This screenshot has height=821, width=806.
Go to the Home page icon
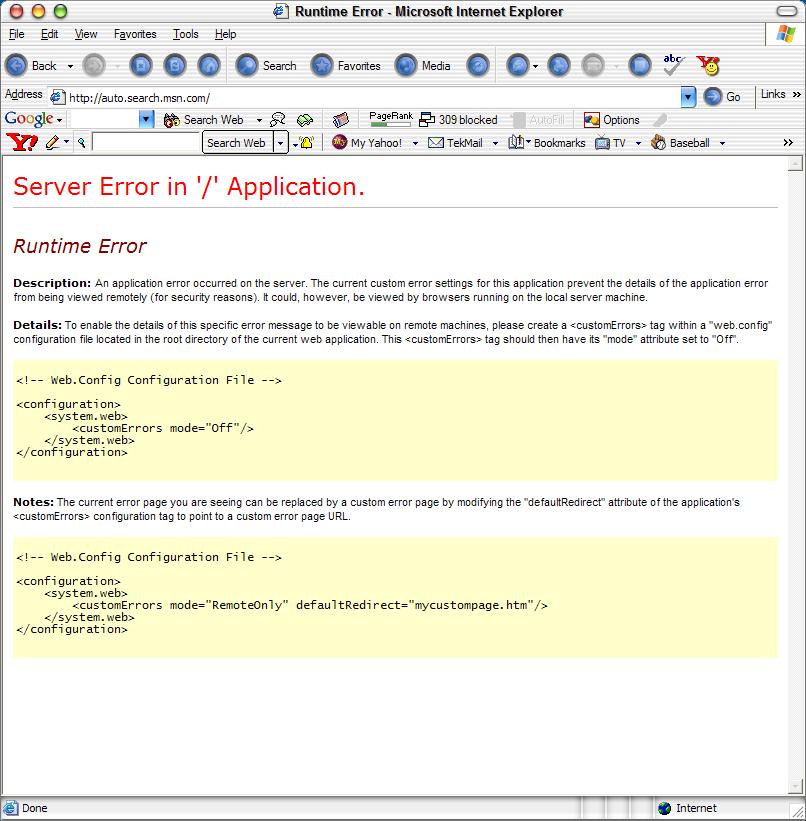(209, 66)
